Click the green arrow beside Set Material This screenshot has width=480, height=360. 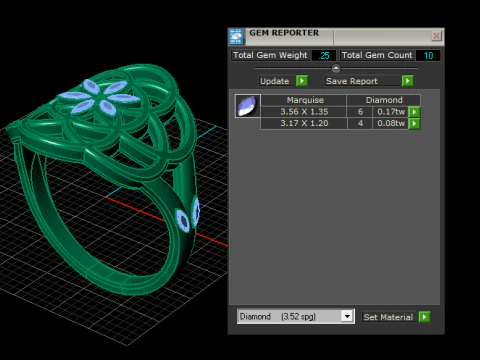[424, 317]
